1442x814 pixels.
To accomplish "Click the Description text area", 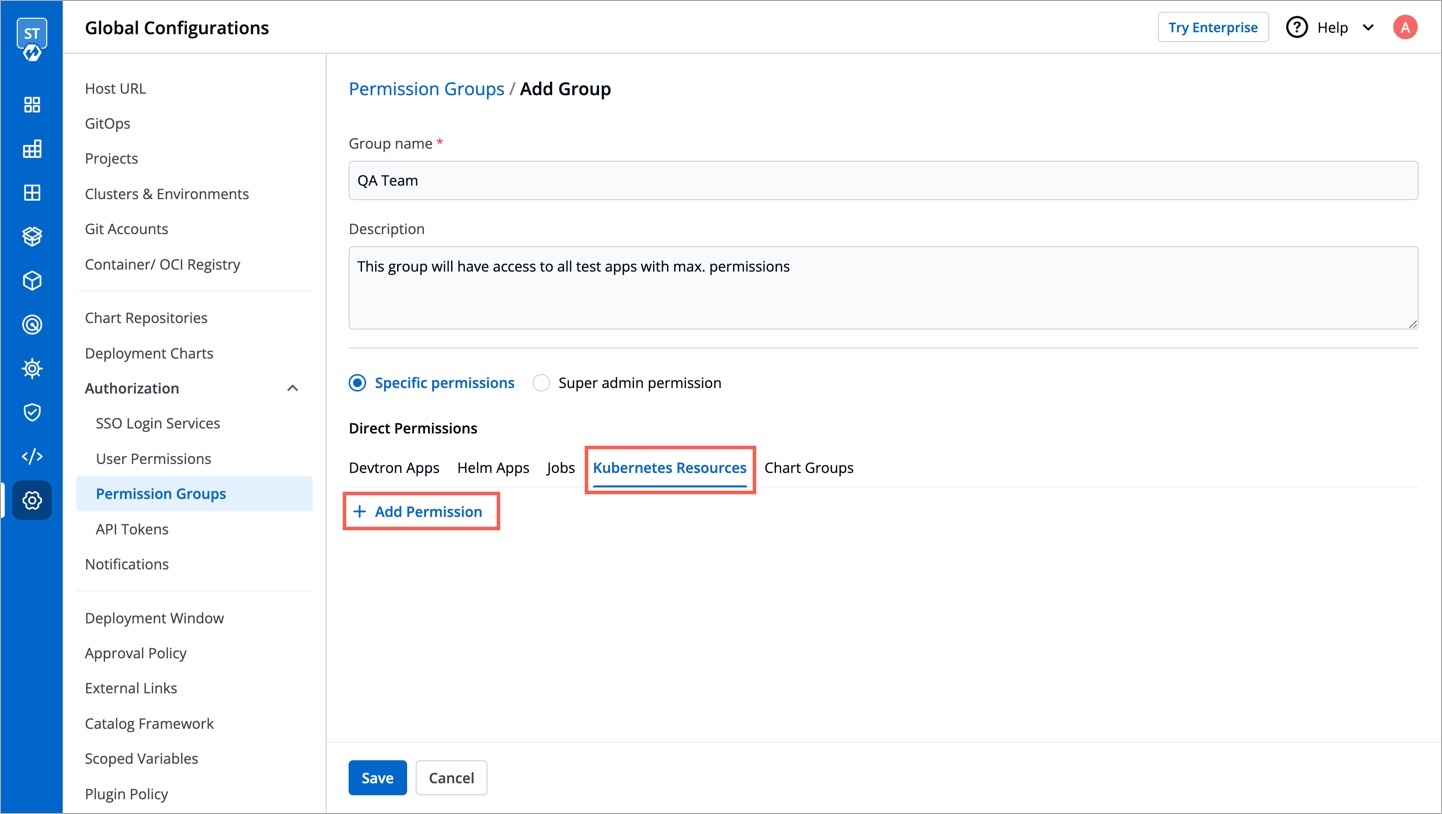I will point(883,288).
